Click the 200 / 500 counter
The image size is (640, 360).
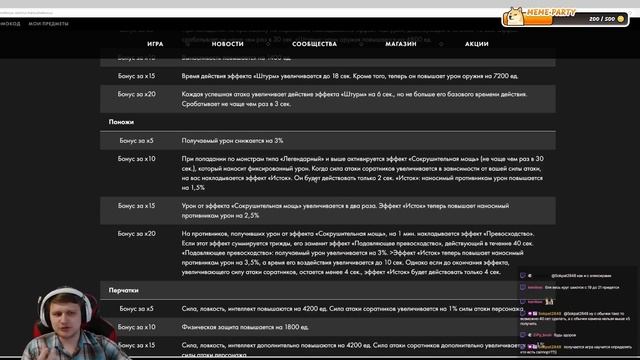coord(602,19)
